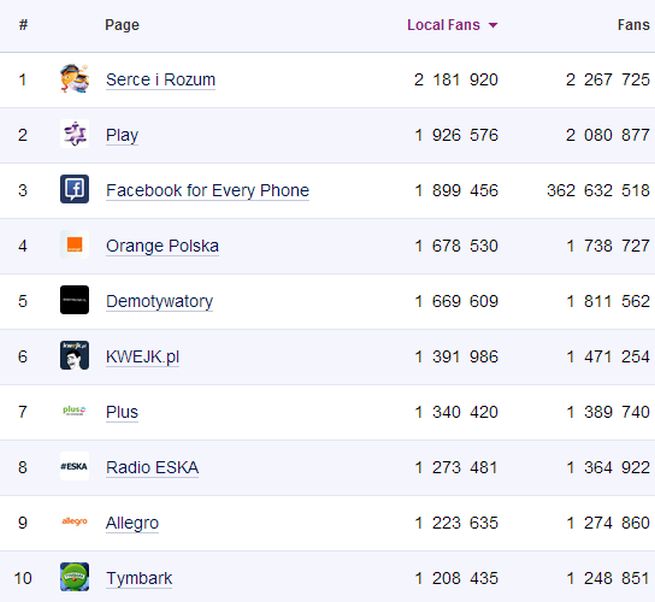This screenshot has width=655, height=602.
Task: Click the Plus green logo icon
Action: (74, 411)
